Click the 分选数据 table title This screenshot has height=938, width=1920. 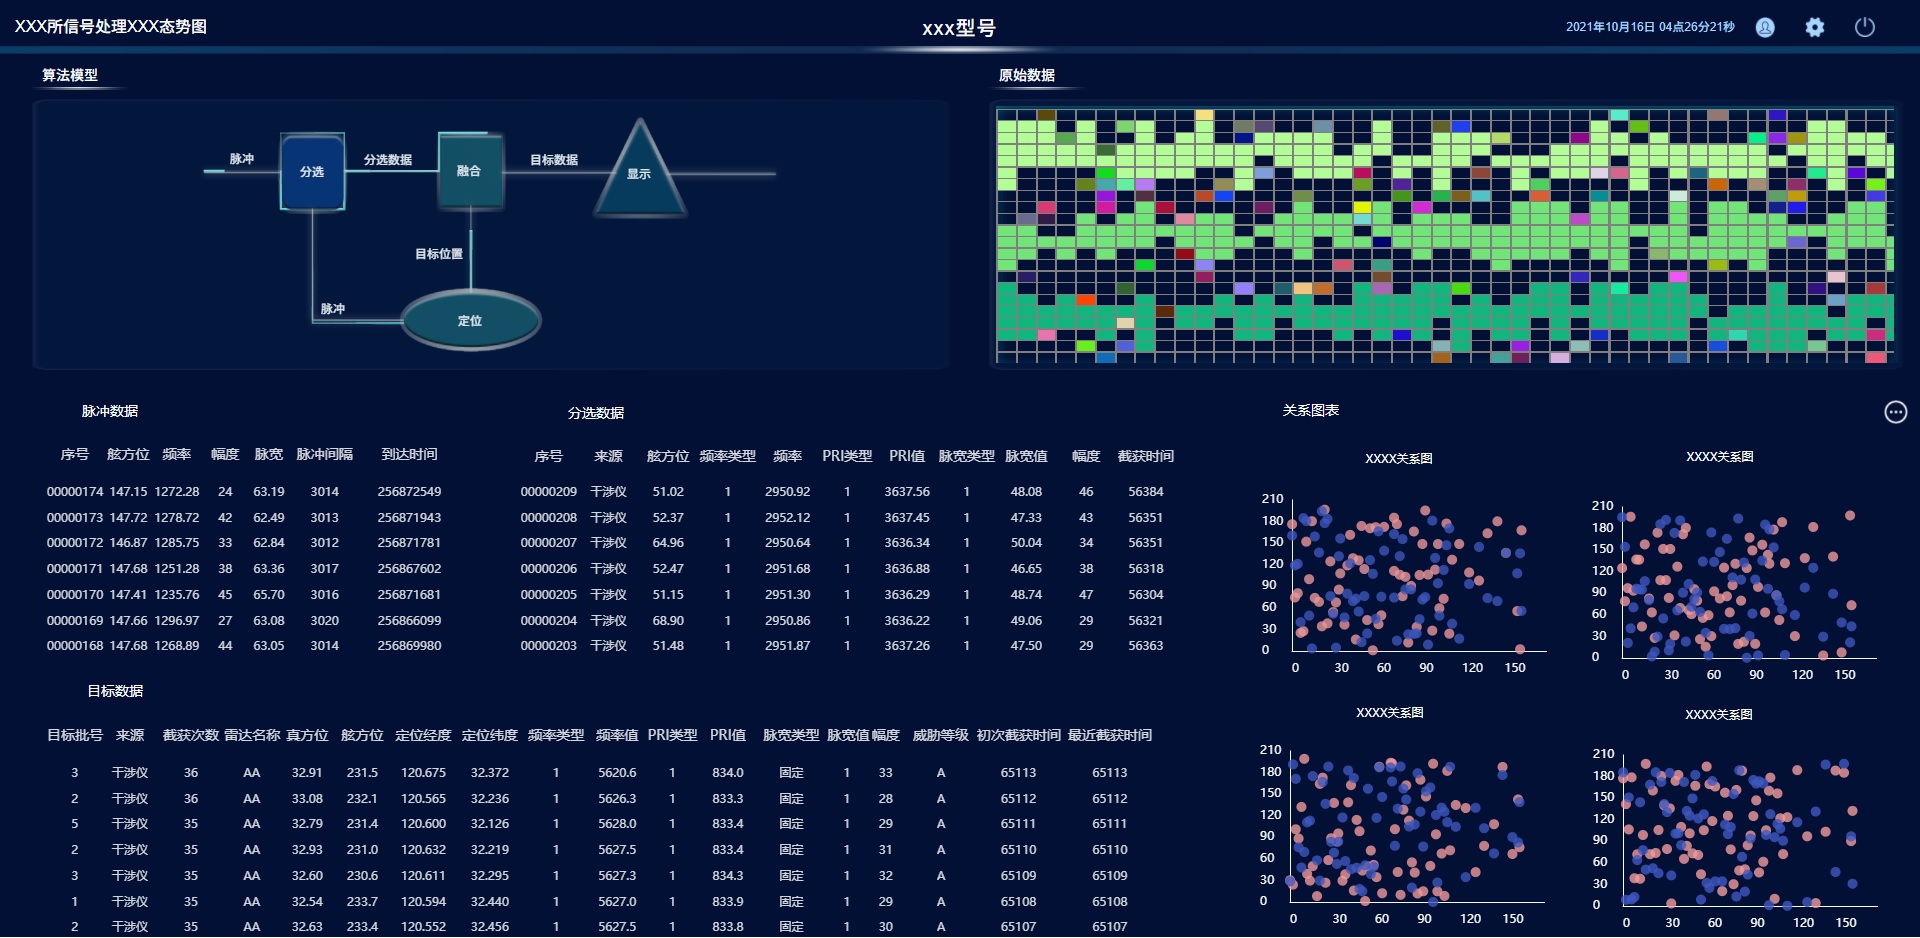pos(596,413)
